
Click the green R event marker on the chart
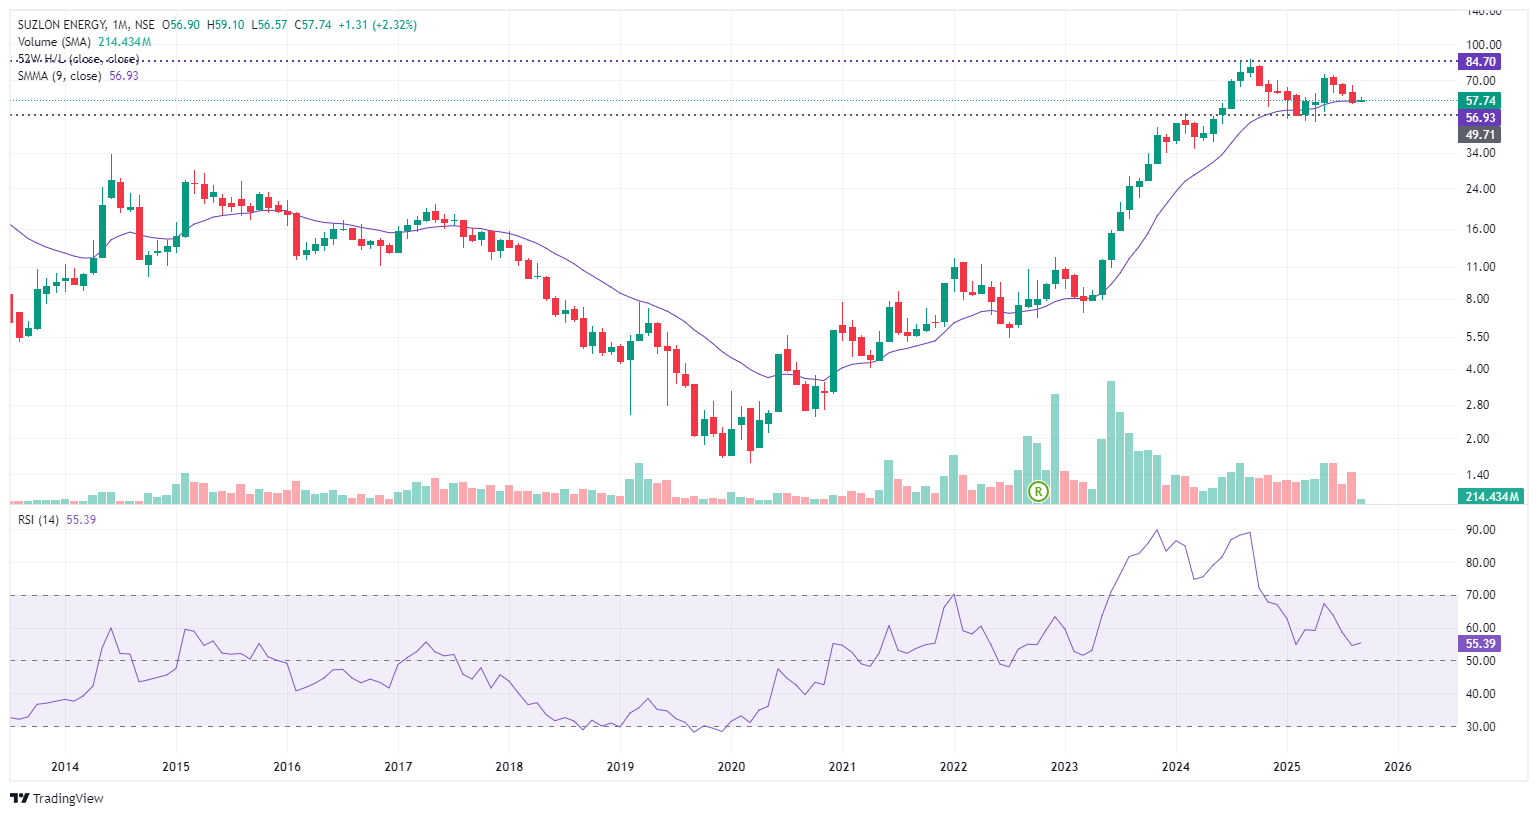click(x=1038, y=491)
